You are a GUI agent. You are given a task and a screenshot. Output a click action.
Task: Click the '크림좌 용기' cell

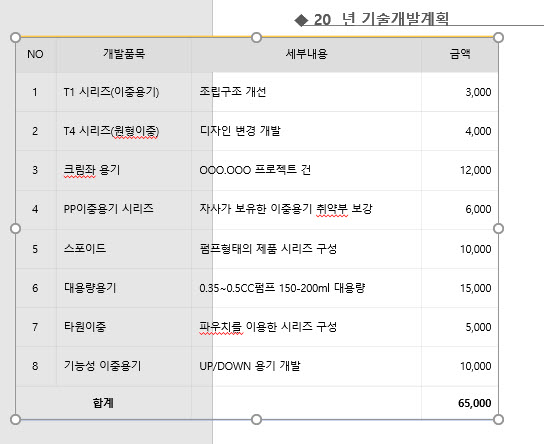click(x=124, y=170)
